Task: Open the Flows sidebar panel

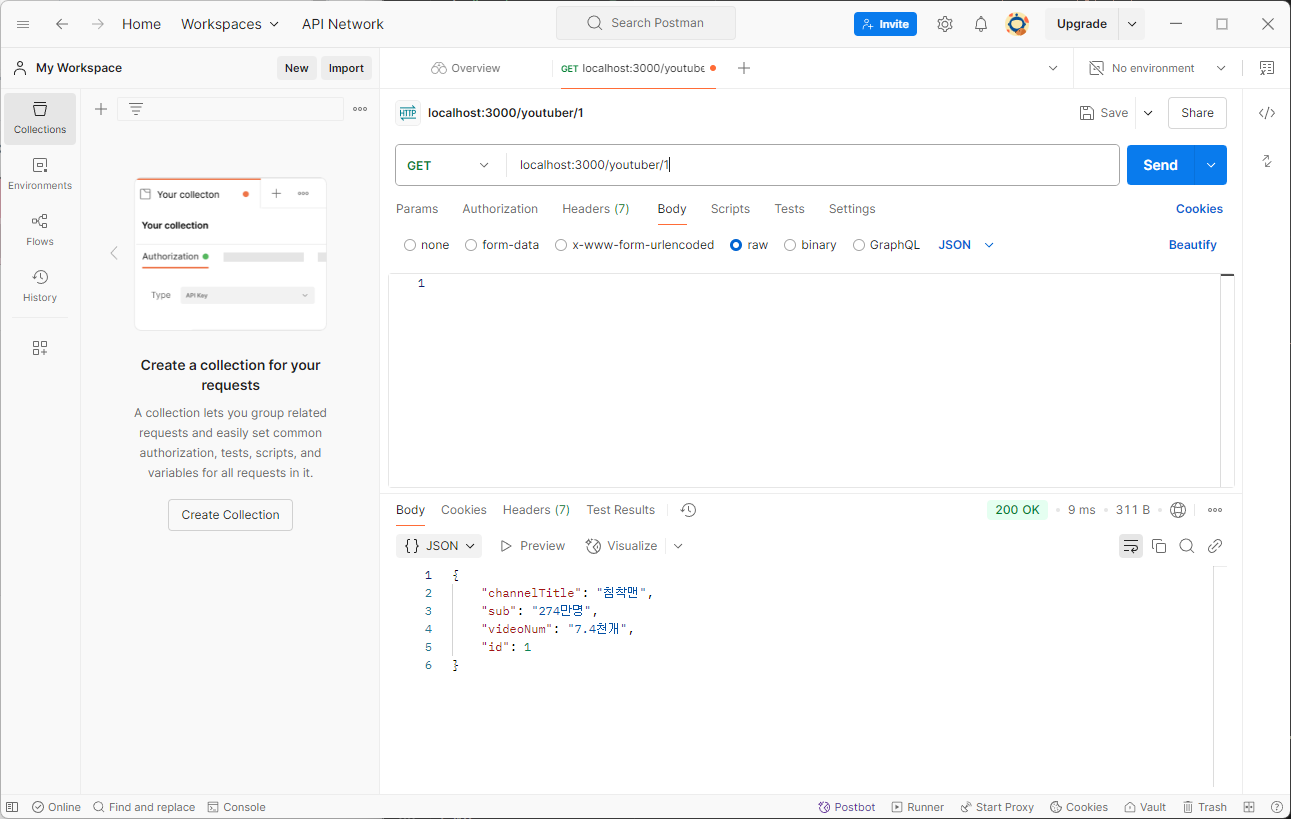Action: (x=40, y=230)
